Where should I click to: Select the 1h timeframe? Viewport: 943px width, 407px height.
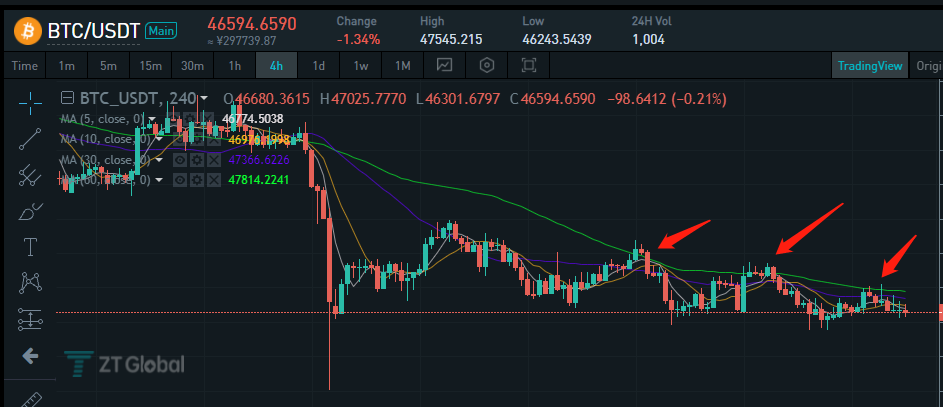click(235, 66)
